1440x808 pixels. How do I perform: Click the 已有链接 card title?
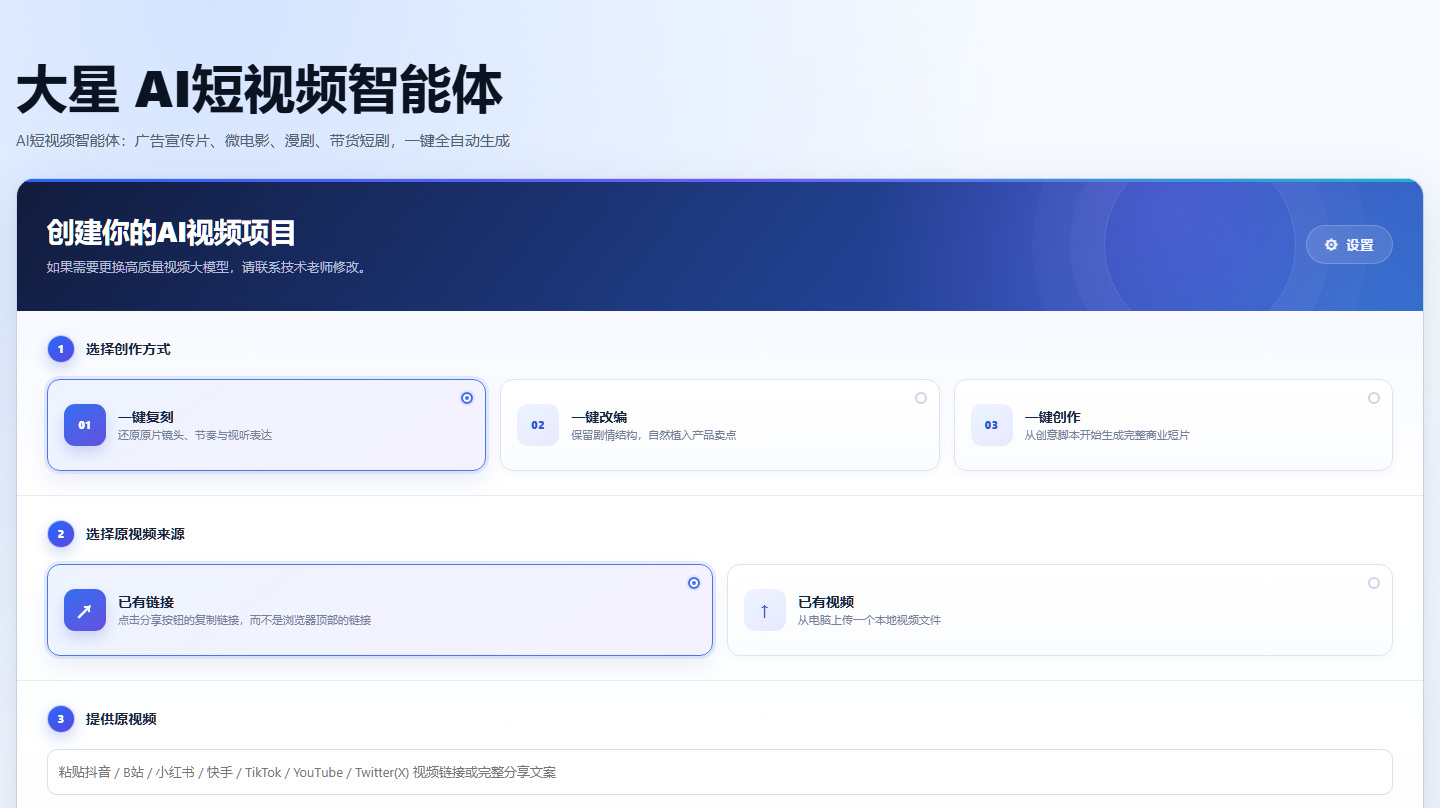pyautogui.click(x=146, y=602)
